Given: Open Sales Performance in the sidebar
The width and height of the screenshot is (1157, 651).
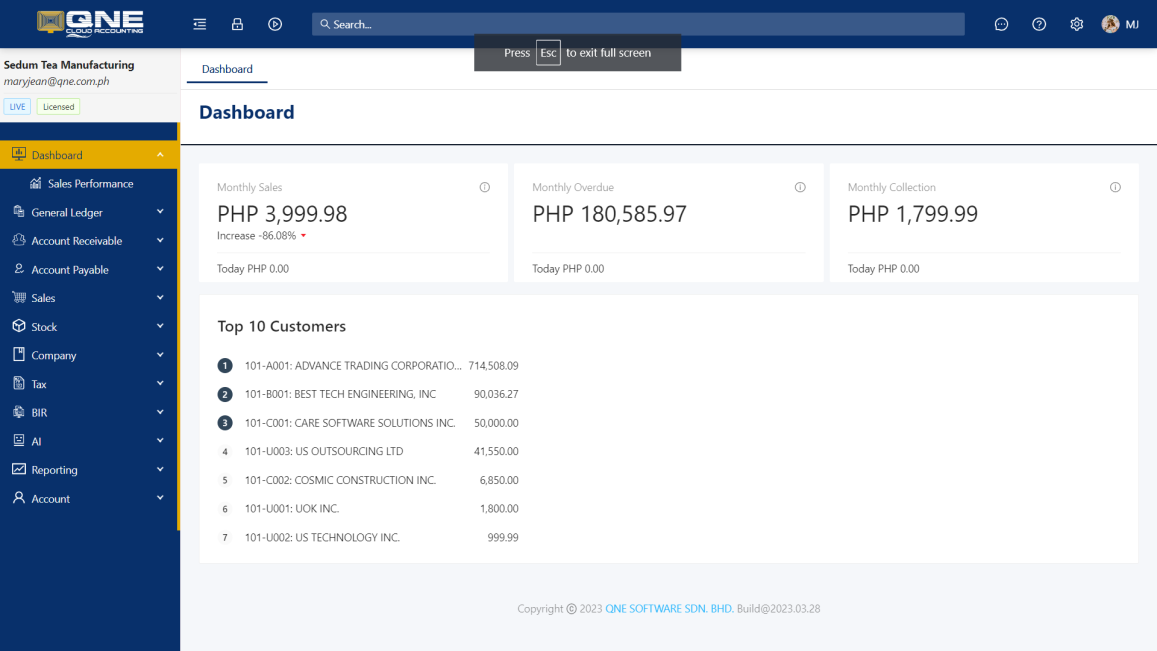Looking at the screenshot, I should (x=89, y=184).
